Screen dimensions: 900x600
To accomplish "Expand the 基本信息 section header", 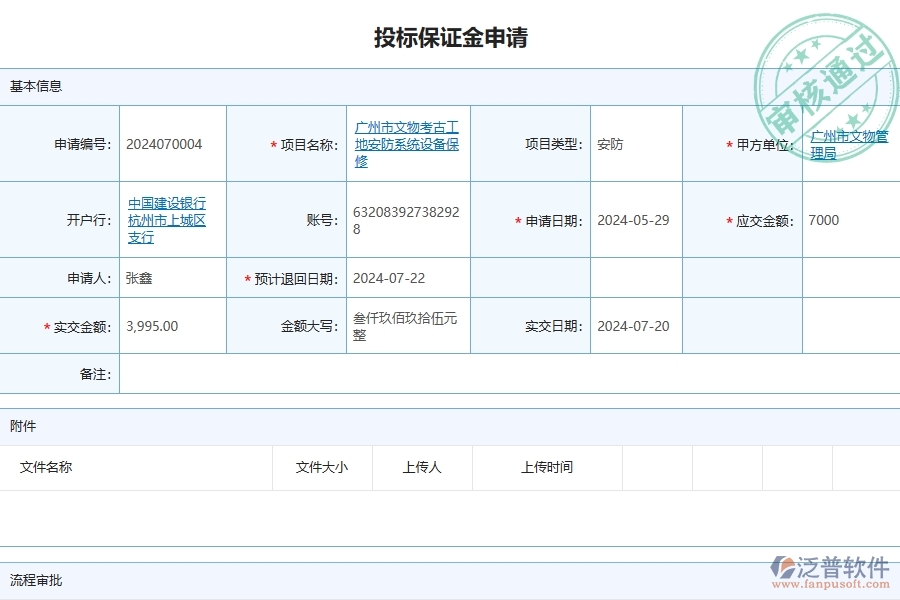I will (31, 86).
